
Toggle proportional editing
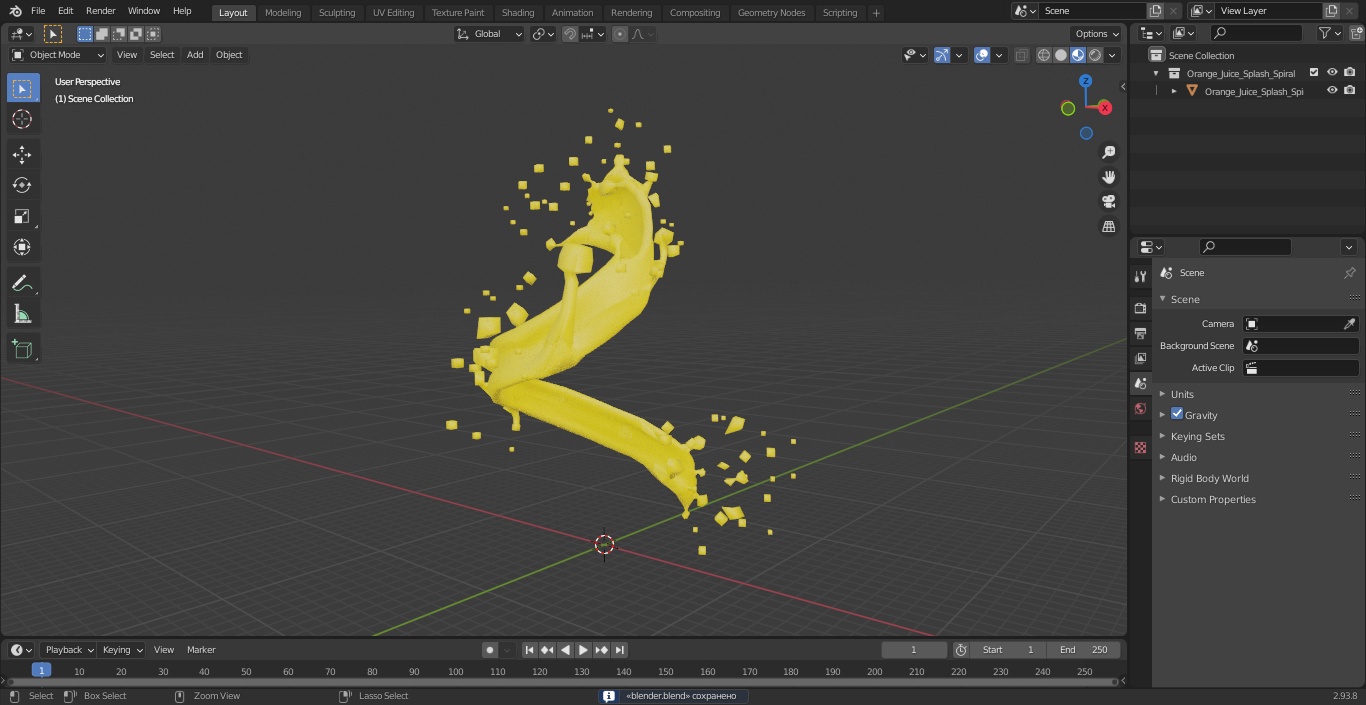(x=620, y=34)
